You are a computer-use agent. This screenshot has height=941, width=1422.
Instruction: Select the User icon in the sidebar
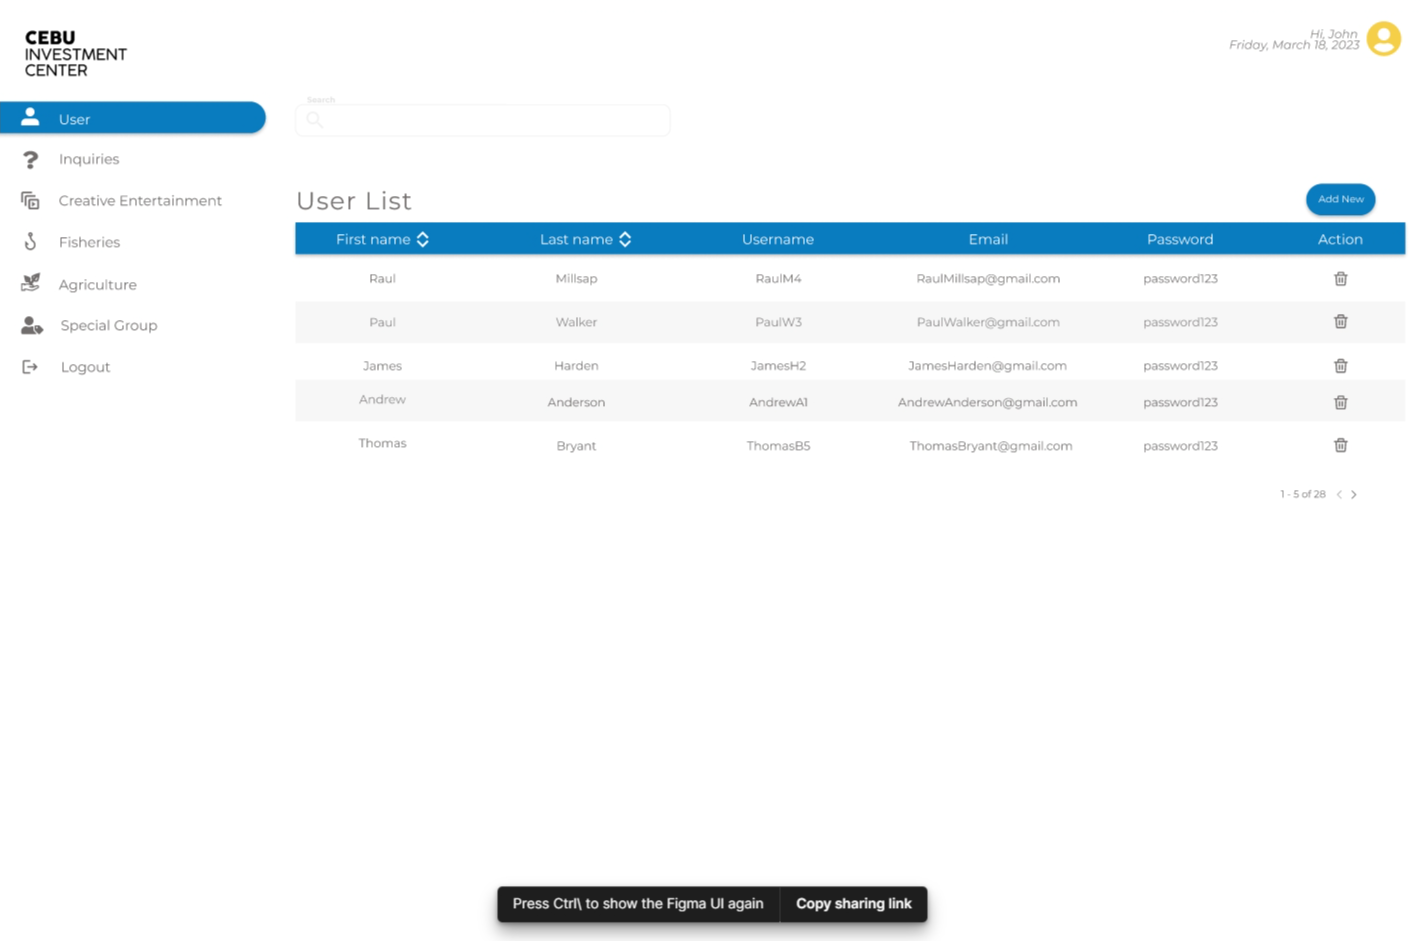(x=30, y=117)
